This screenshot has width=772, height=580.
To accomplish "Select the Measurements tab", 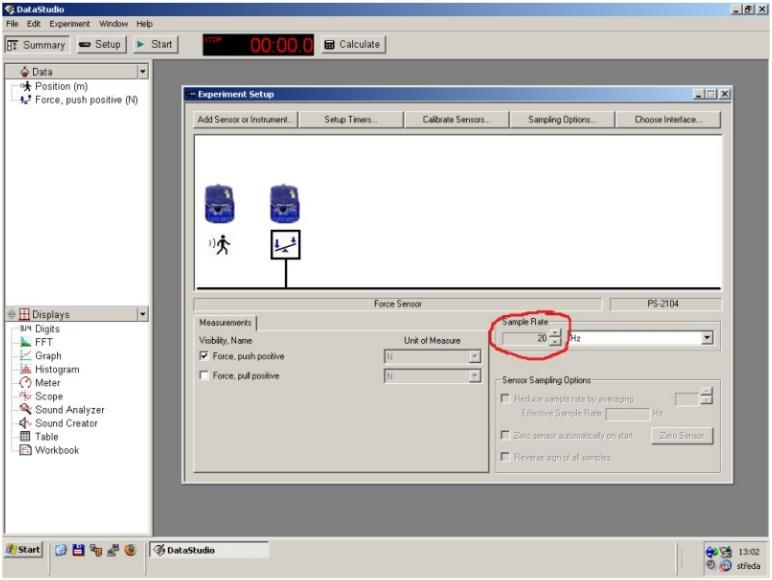I will click(225, 322).
